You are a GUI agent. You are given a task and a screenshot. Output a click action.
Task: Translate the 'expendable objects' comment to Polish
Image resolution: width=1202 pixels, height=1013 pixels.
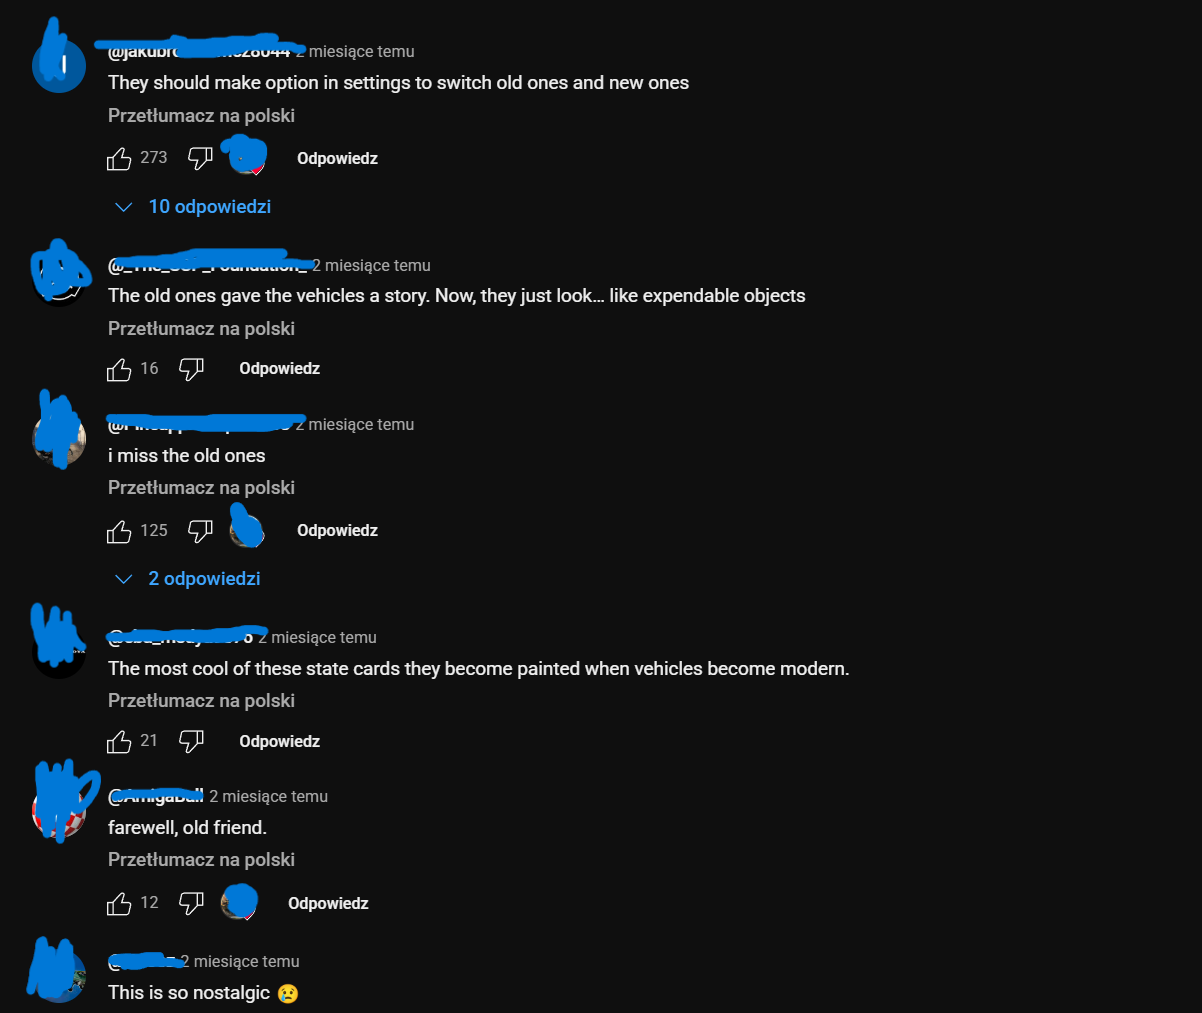201,328
